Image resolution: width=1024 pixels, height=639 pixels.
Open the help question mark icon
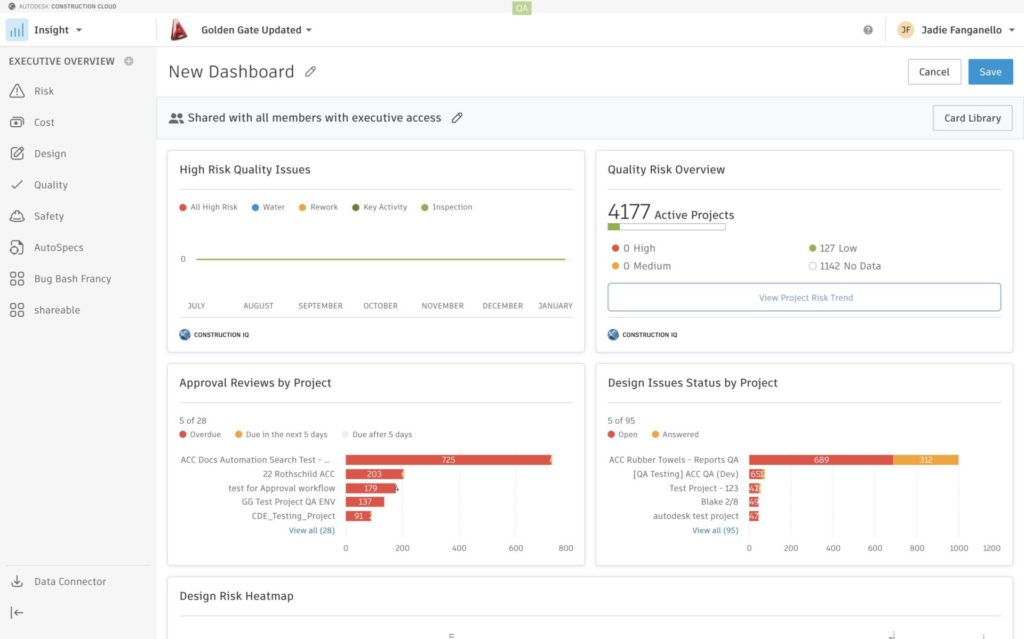click(868, 30)
